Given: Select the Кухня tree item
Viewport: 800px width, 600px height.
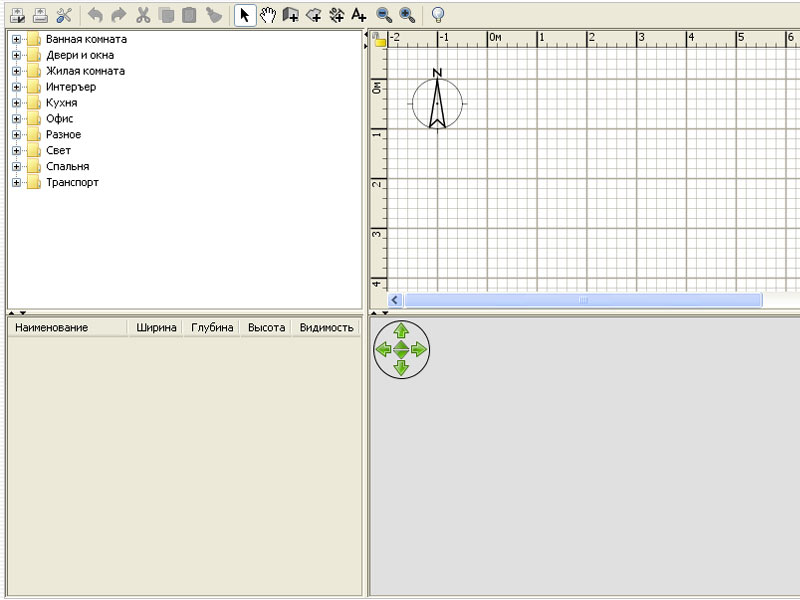Looking at the screenshot, I should 62,103.
